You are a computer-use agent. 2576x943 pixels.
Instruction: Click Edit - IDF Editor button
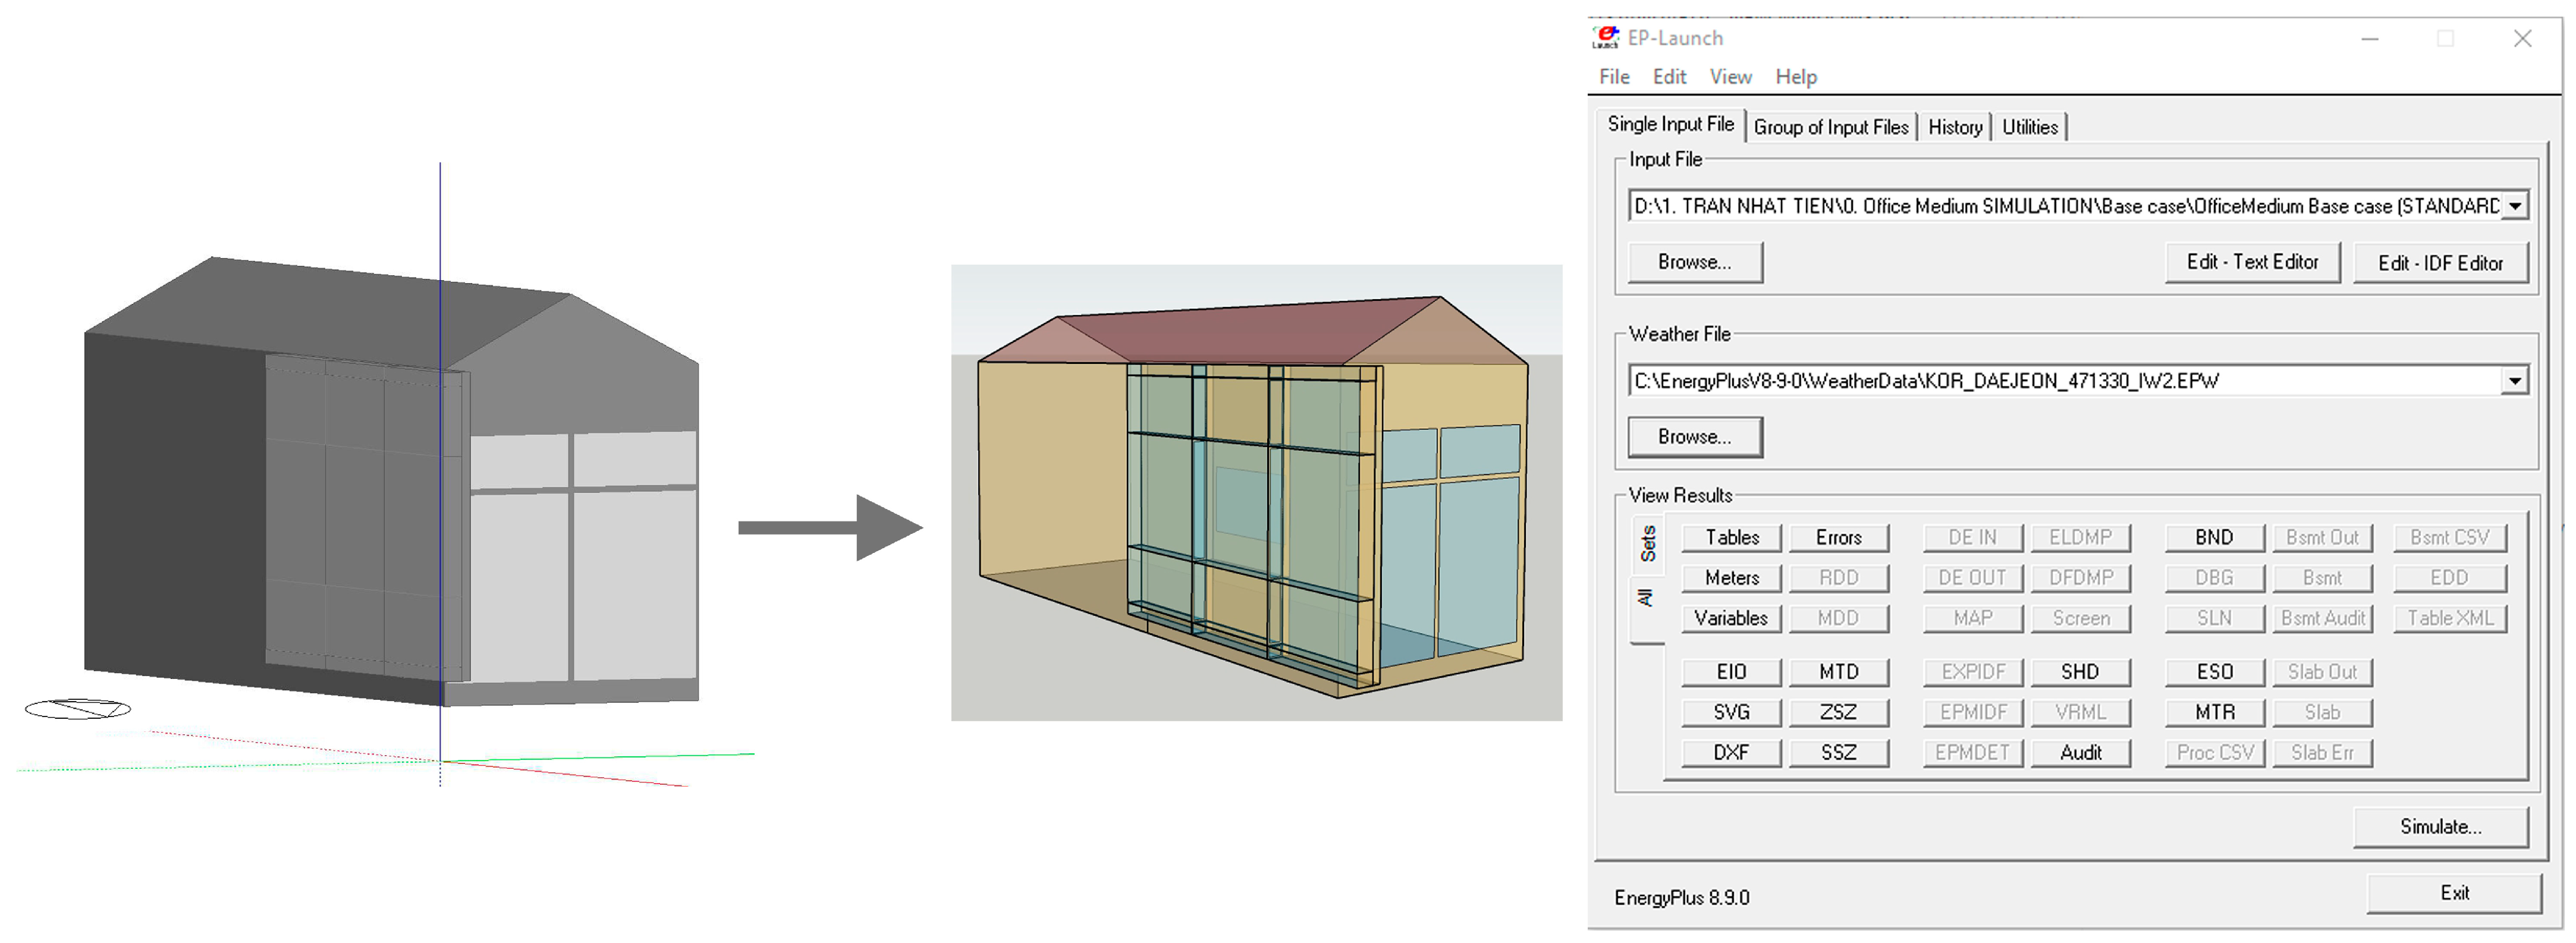click(x=2439, y=263)
